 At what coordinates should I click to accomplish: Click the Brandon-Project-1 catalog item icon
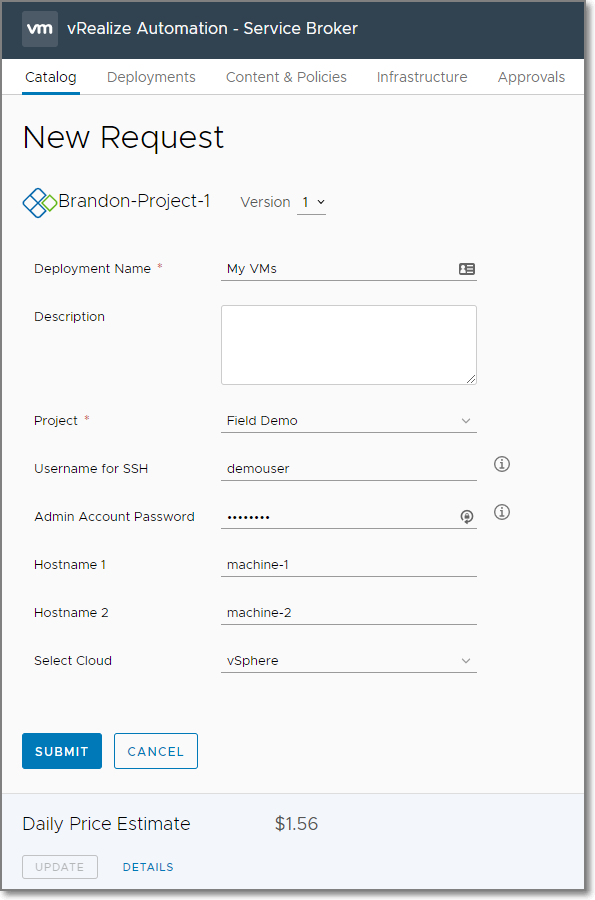(40, 203)
